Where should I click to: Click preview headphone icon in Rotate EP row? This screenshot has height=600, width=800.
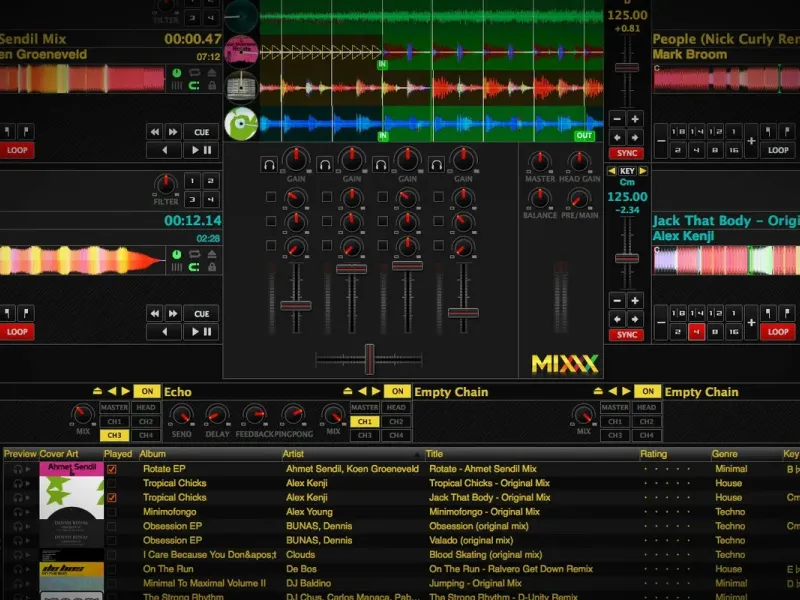click(x=18, y=469)
